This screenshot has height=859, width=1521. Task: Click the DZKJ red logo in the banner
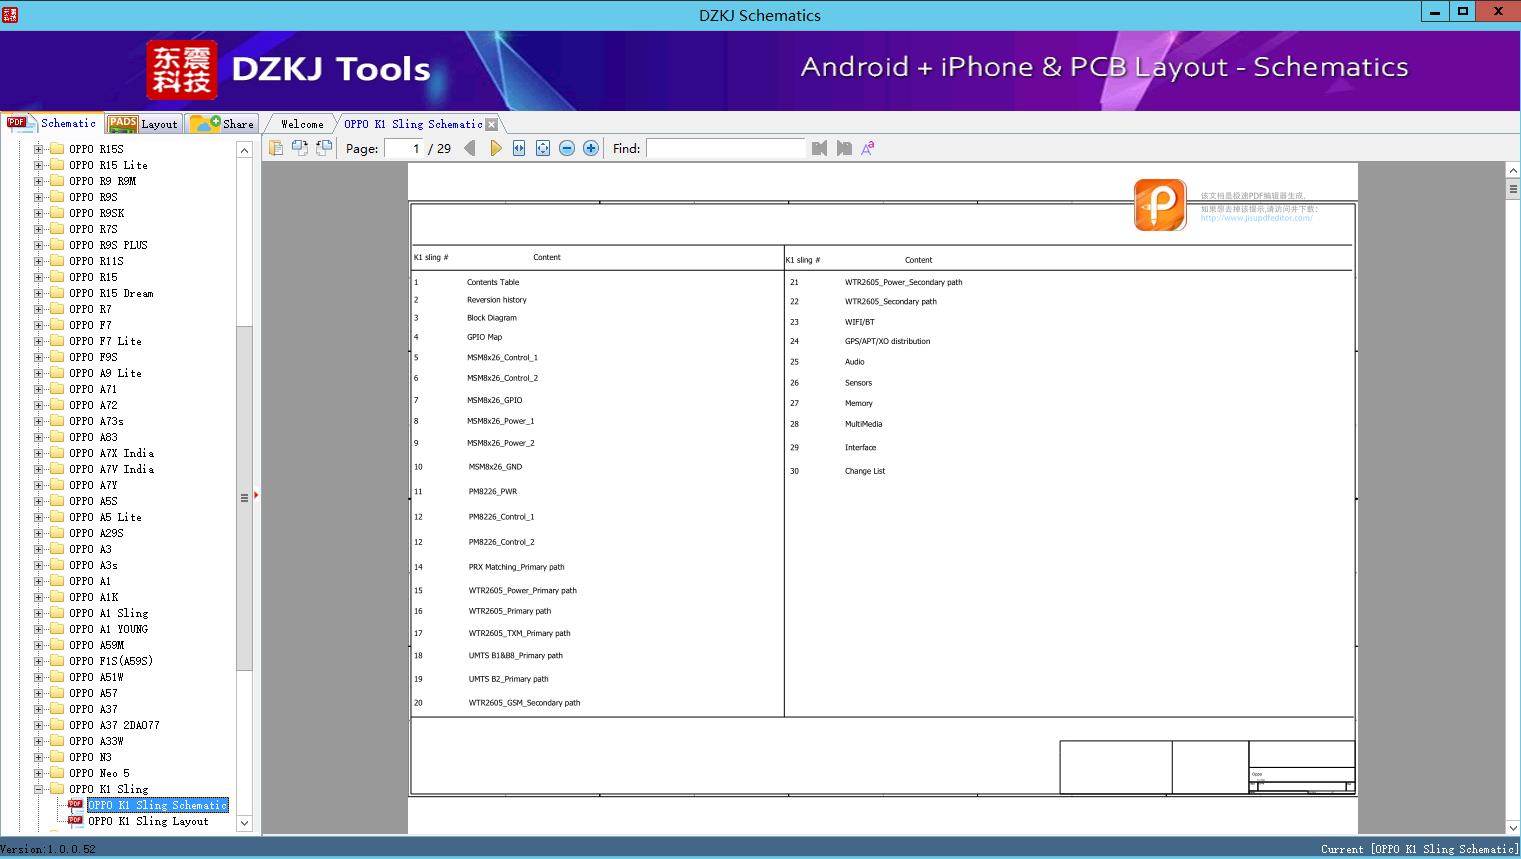pyautogui.click(x=181, y=70)
